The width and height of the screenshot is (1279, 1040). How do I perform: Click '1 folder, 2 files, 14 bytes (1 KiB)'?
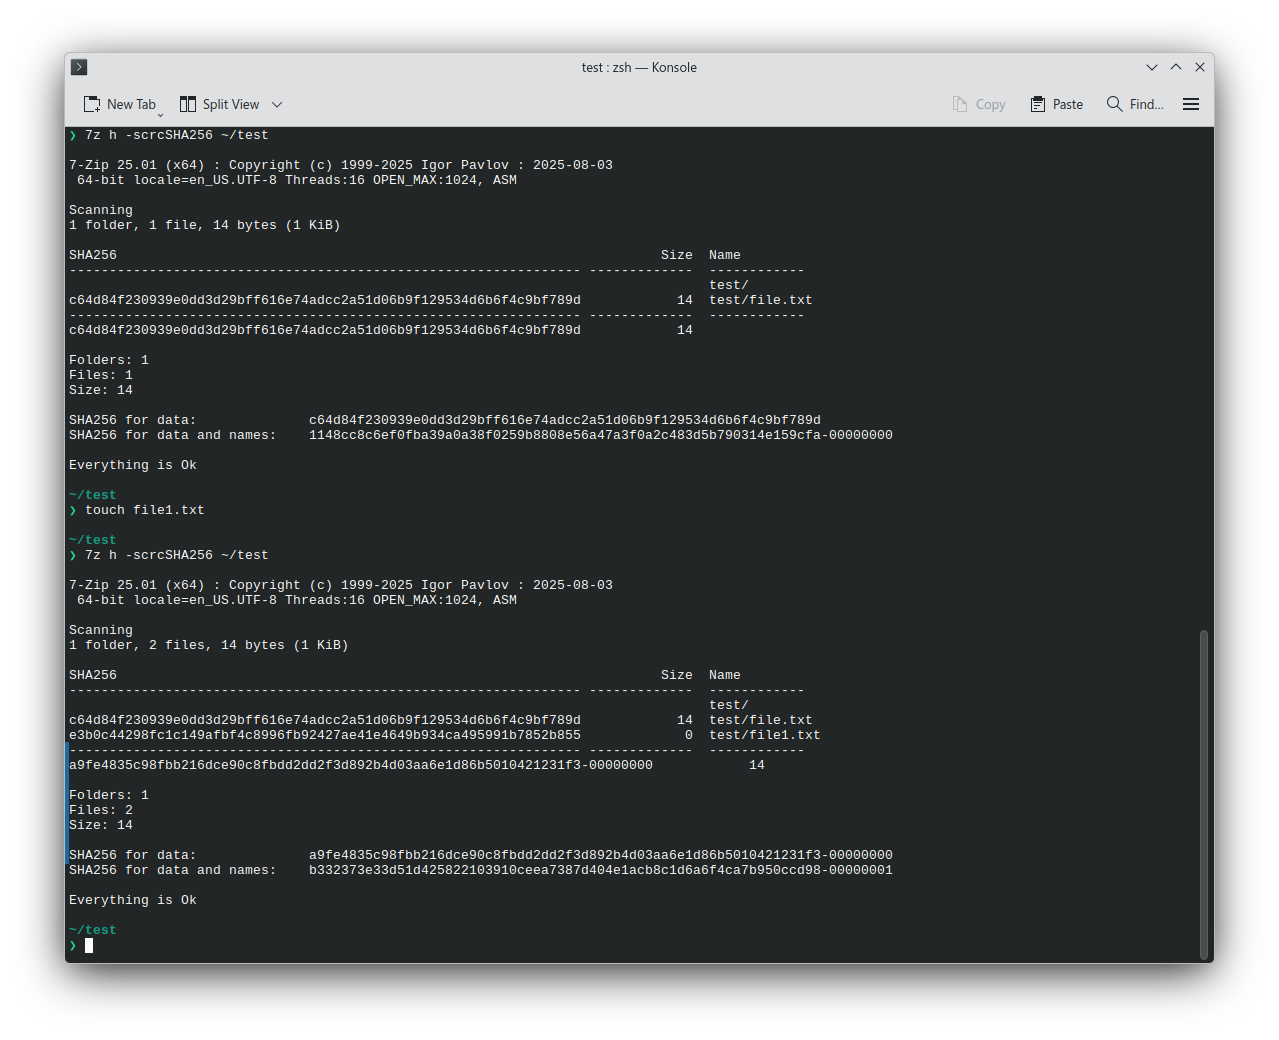click(209, 645)
